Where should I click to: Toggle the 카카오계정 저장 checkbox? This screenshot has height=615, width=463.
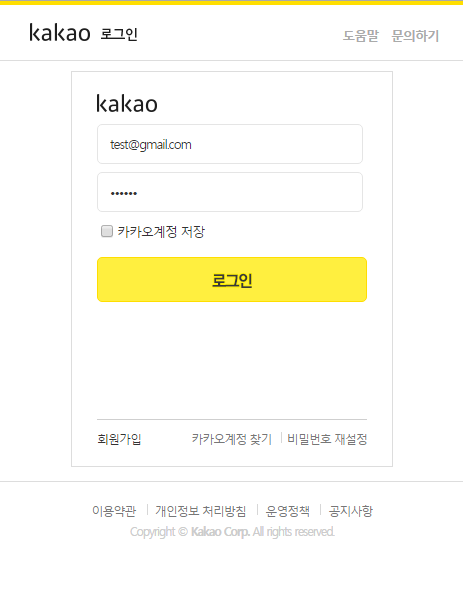tap(107, 231)
